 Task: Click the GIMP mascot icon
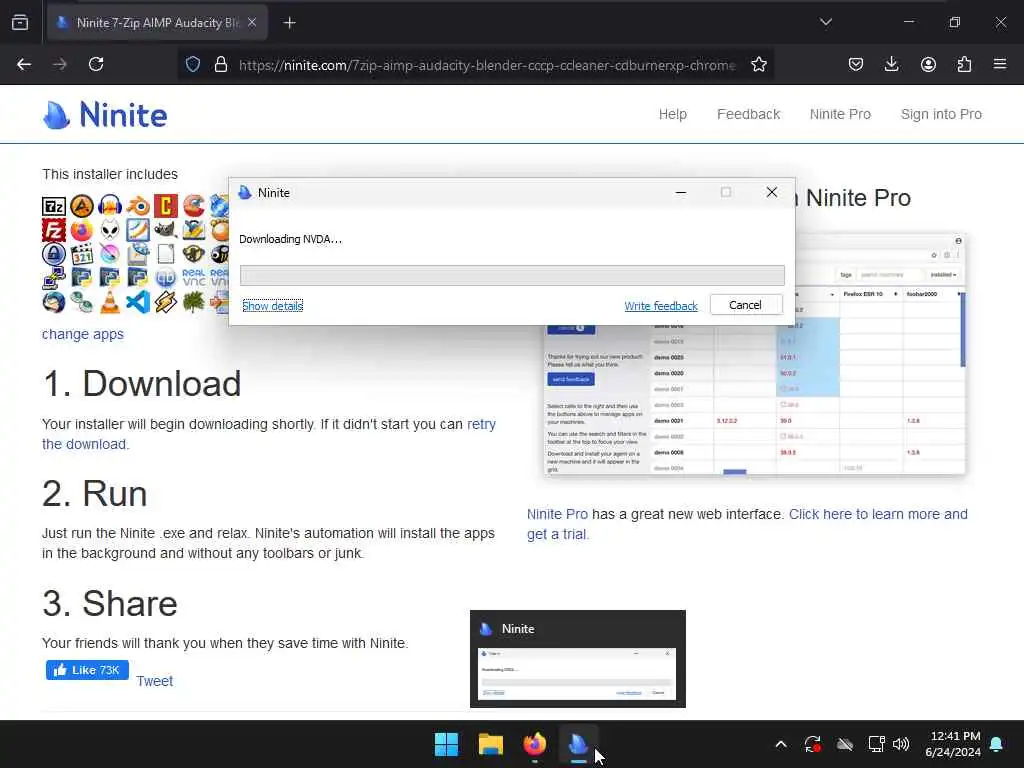pos(166,231)
